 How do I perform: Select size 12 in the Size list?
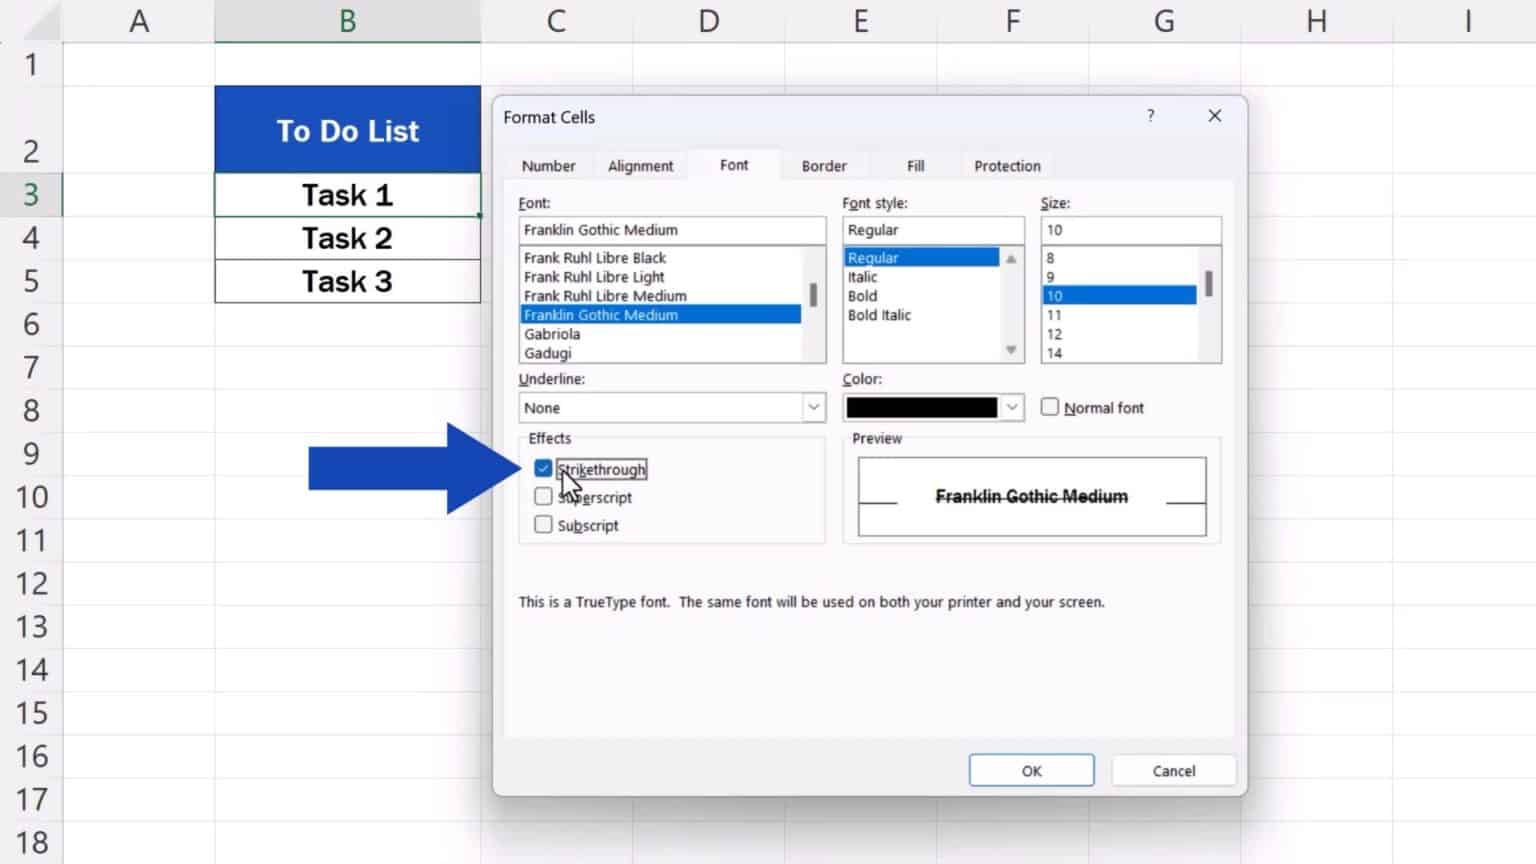click(x=1055, y=334)
